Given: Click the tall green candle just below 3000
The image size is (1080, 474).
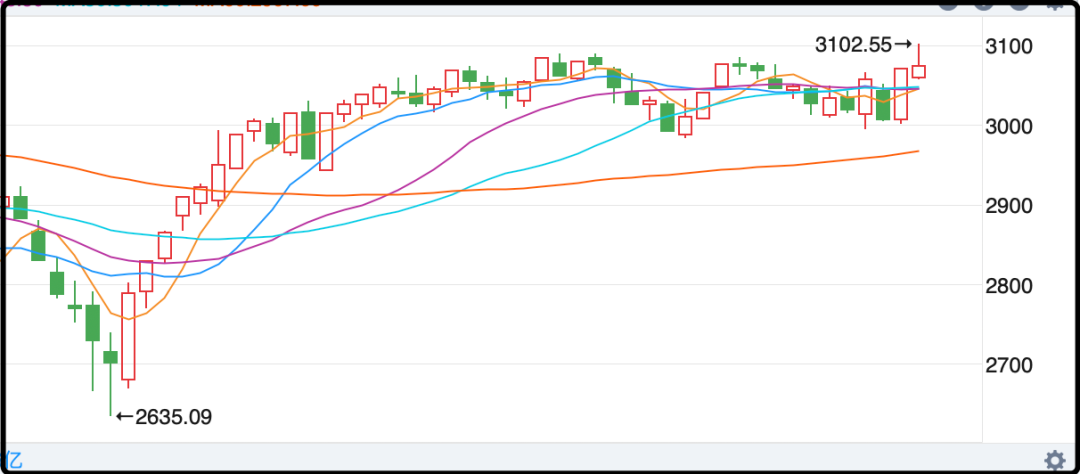Looking at the screenshot, I should 308,135.
